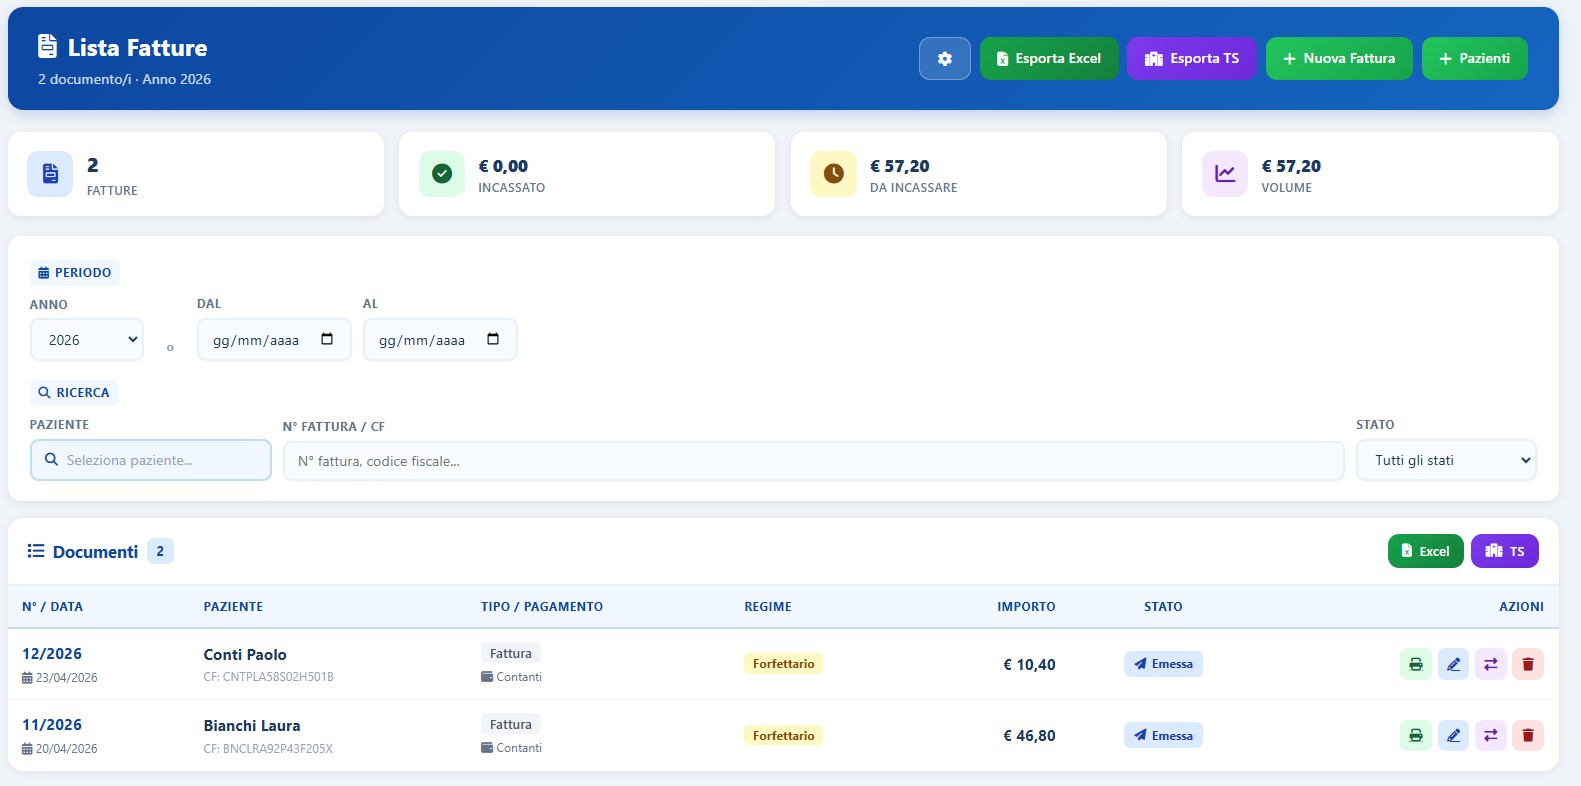Click the Documenti count badge 2
This screenshot has width=1581, height=786.
(x=160, y=551)
